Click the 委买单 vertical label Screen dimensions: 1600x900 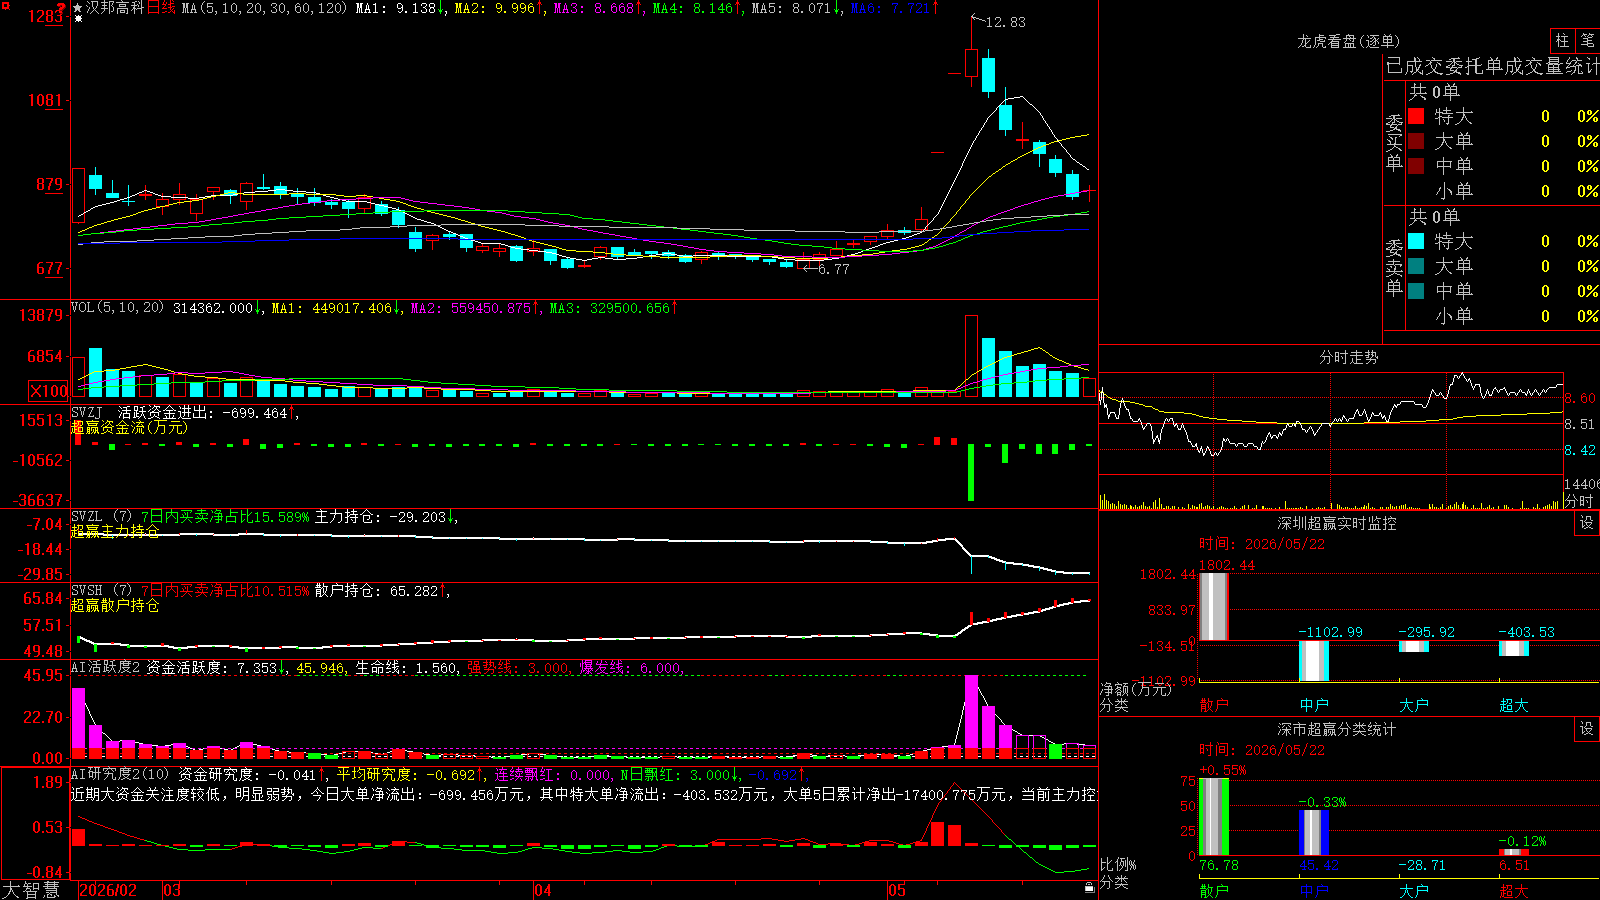tap(1394, 142)
